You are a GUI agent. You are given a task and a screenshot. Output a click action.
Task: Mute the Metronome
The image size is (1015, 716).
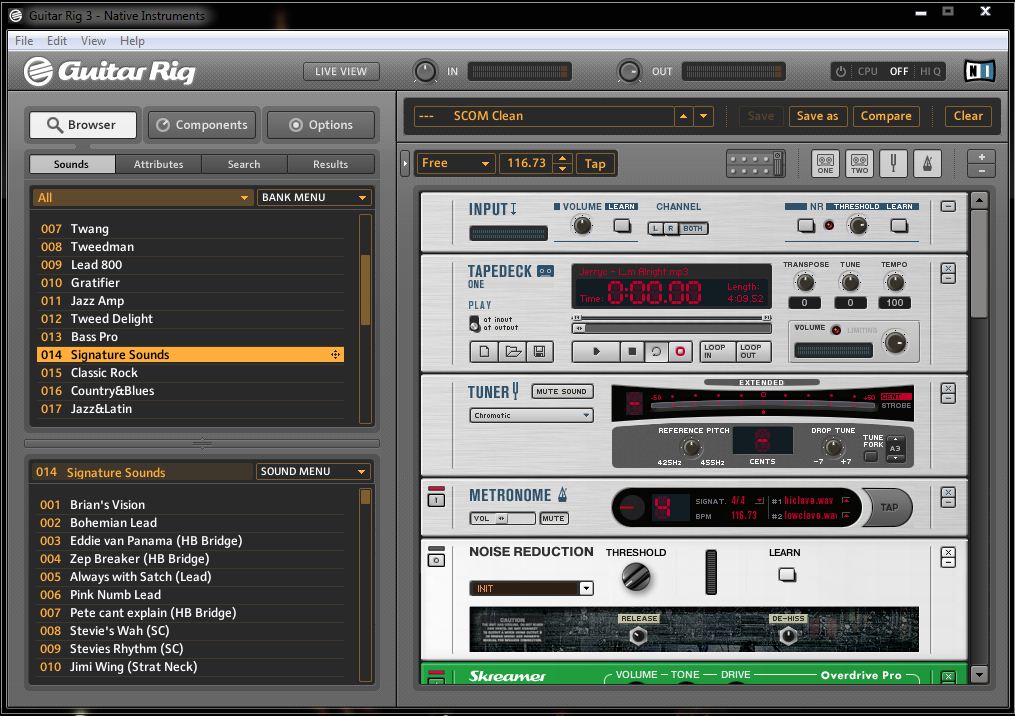point(553,518)
